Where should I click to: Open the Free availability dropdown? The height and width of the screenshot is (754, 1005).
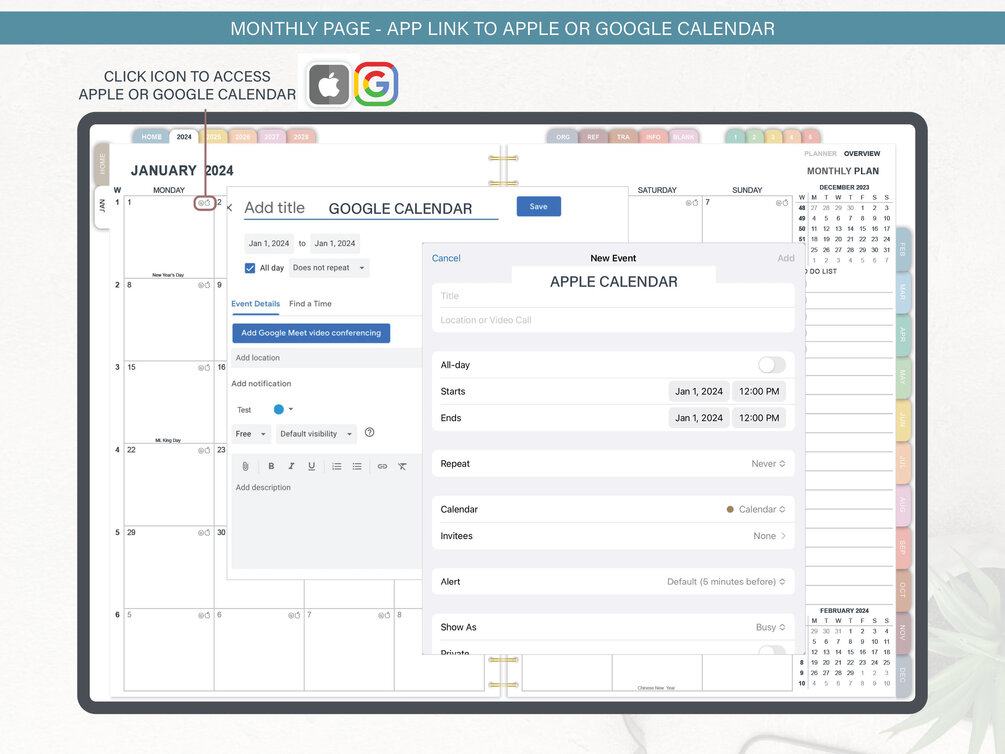tap(251, 434)
